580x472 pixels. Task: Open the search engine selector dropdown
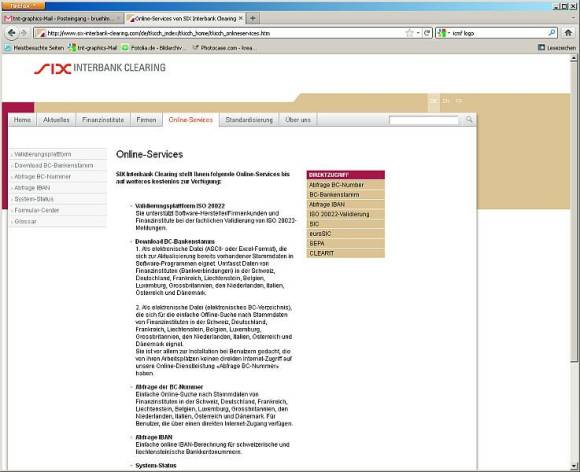444,33
